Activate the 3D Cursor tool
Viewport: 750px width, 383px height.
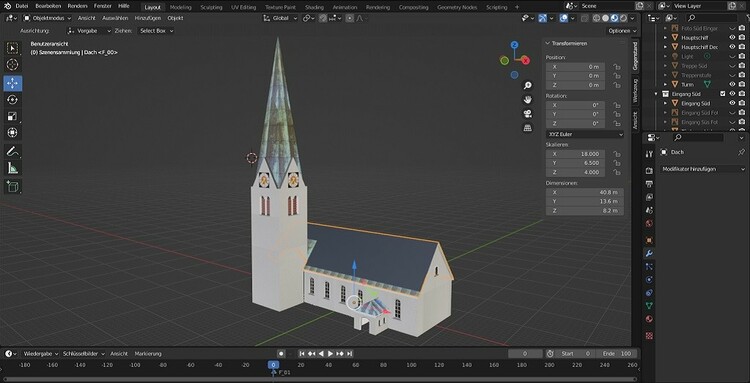[x=13, y=65]
